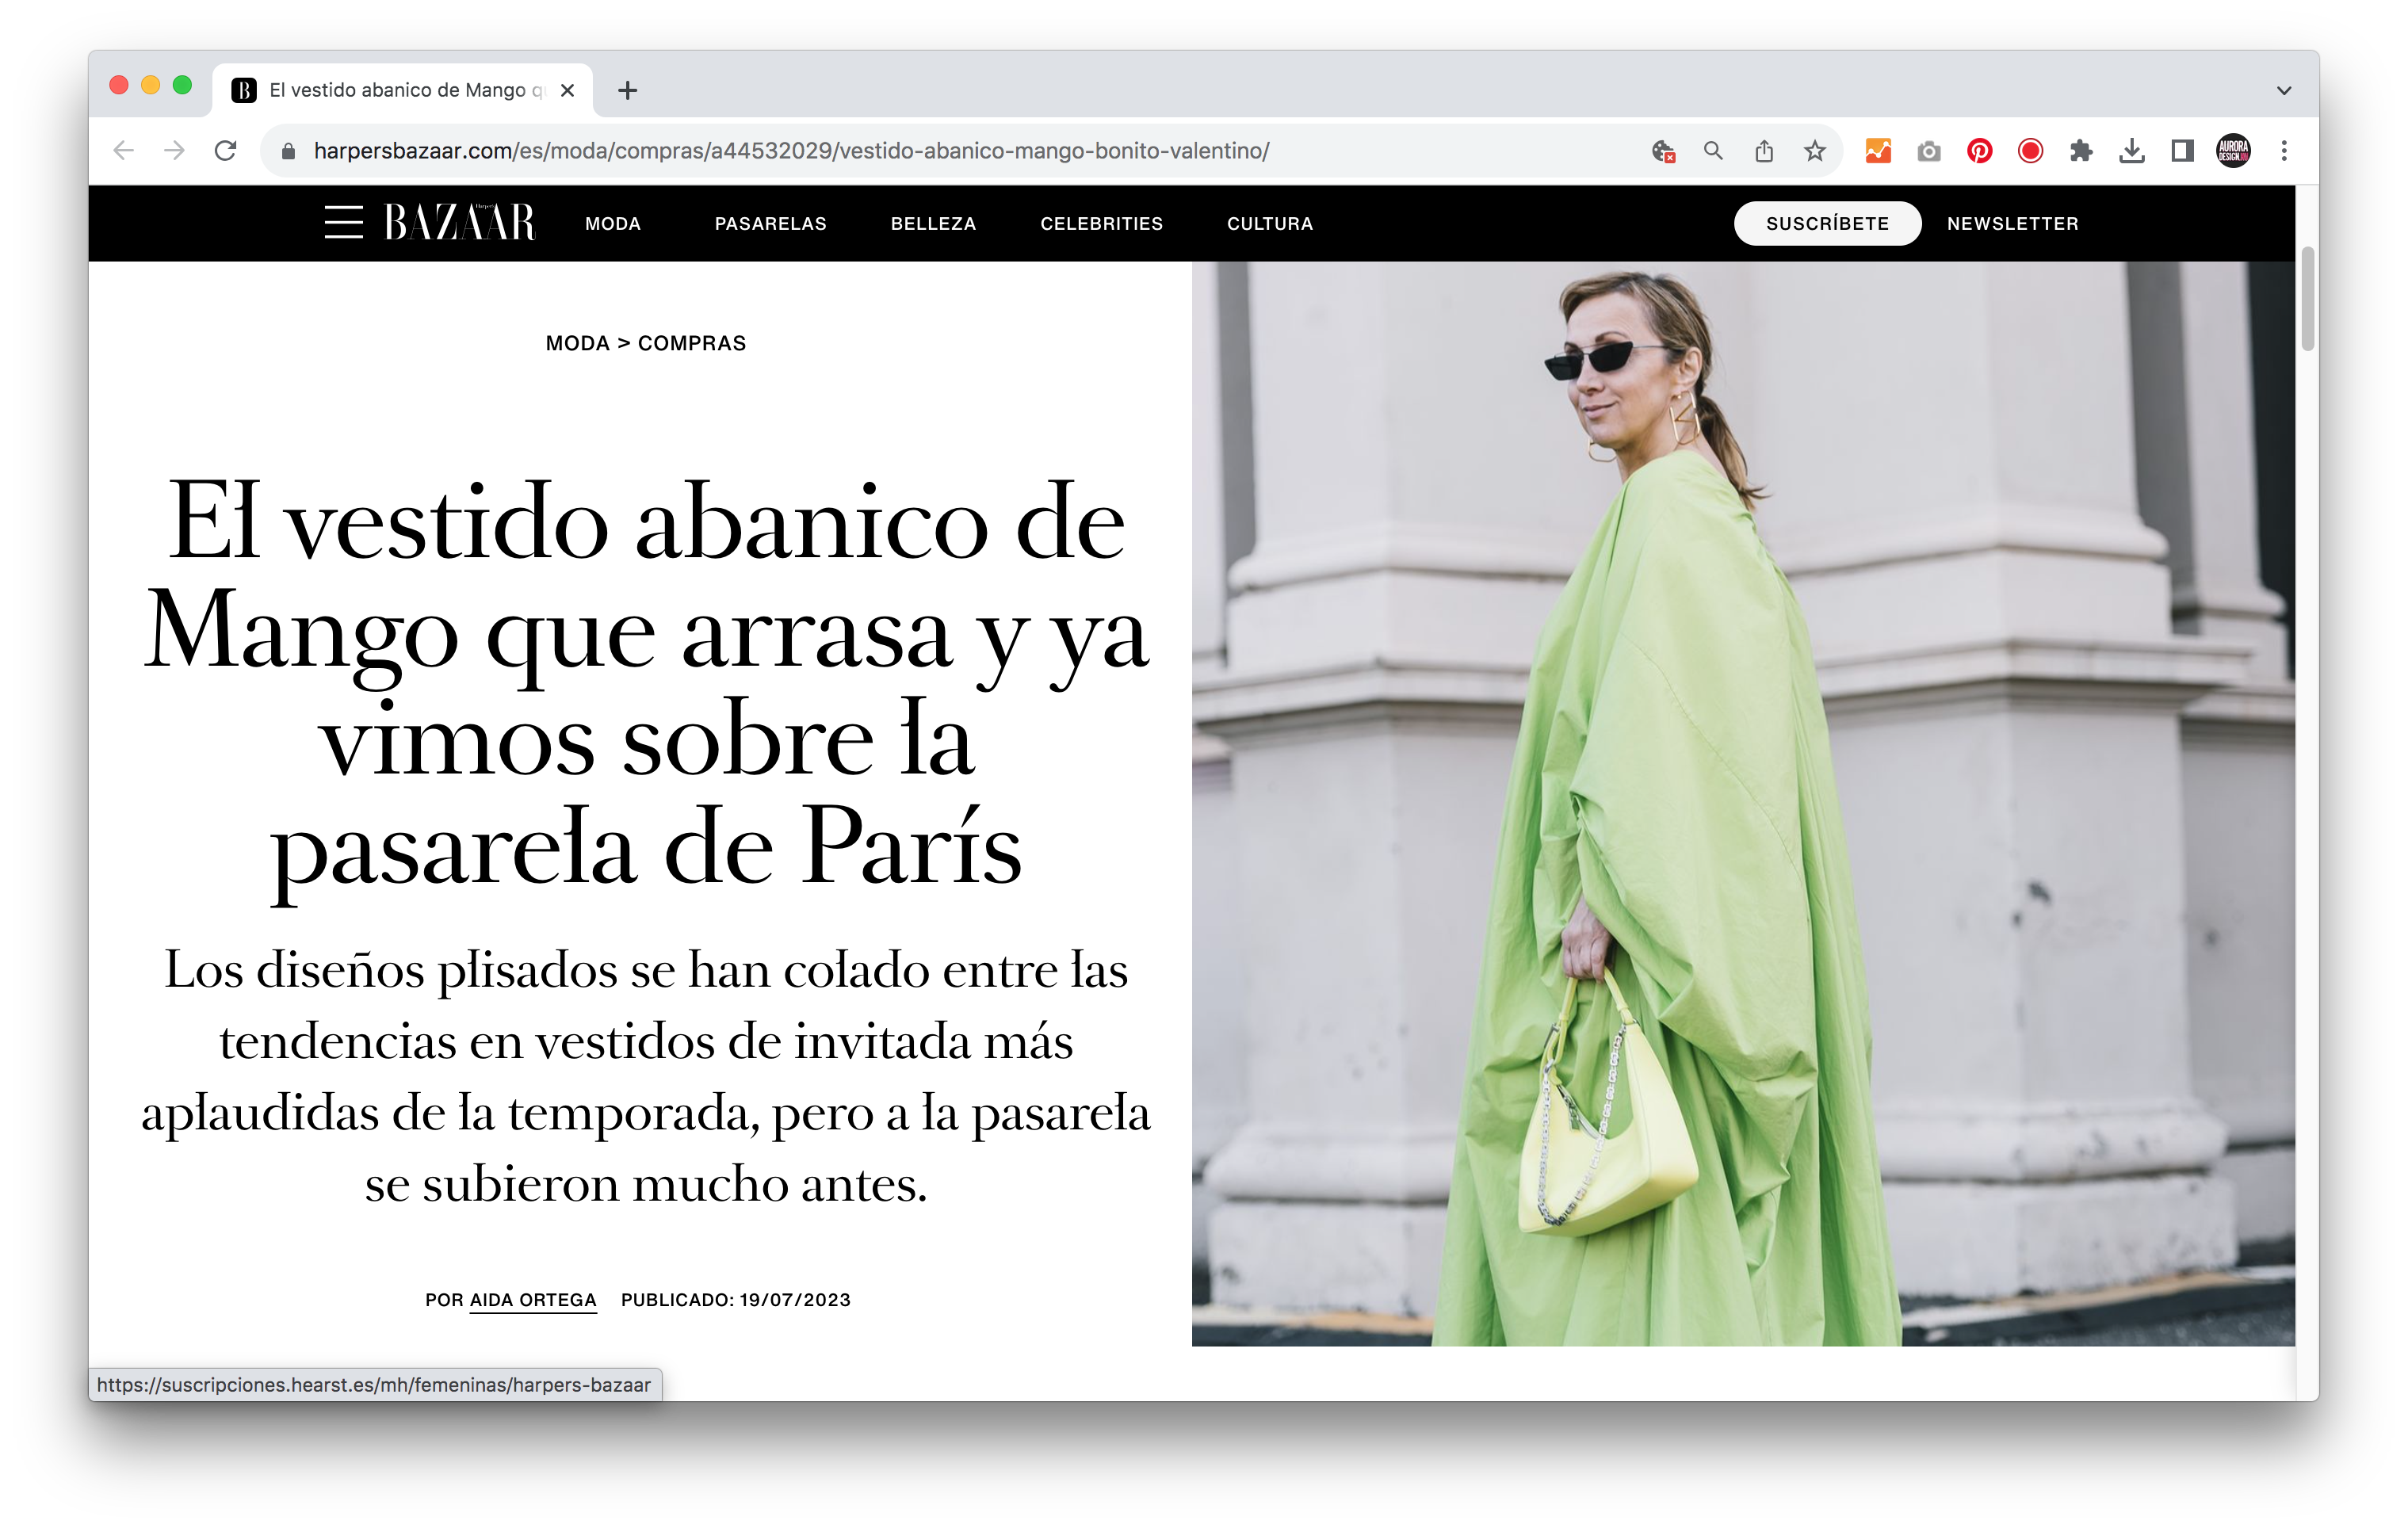Open Bazaar hamburger menu

343,222
